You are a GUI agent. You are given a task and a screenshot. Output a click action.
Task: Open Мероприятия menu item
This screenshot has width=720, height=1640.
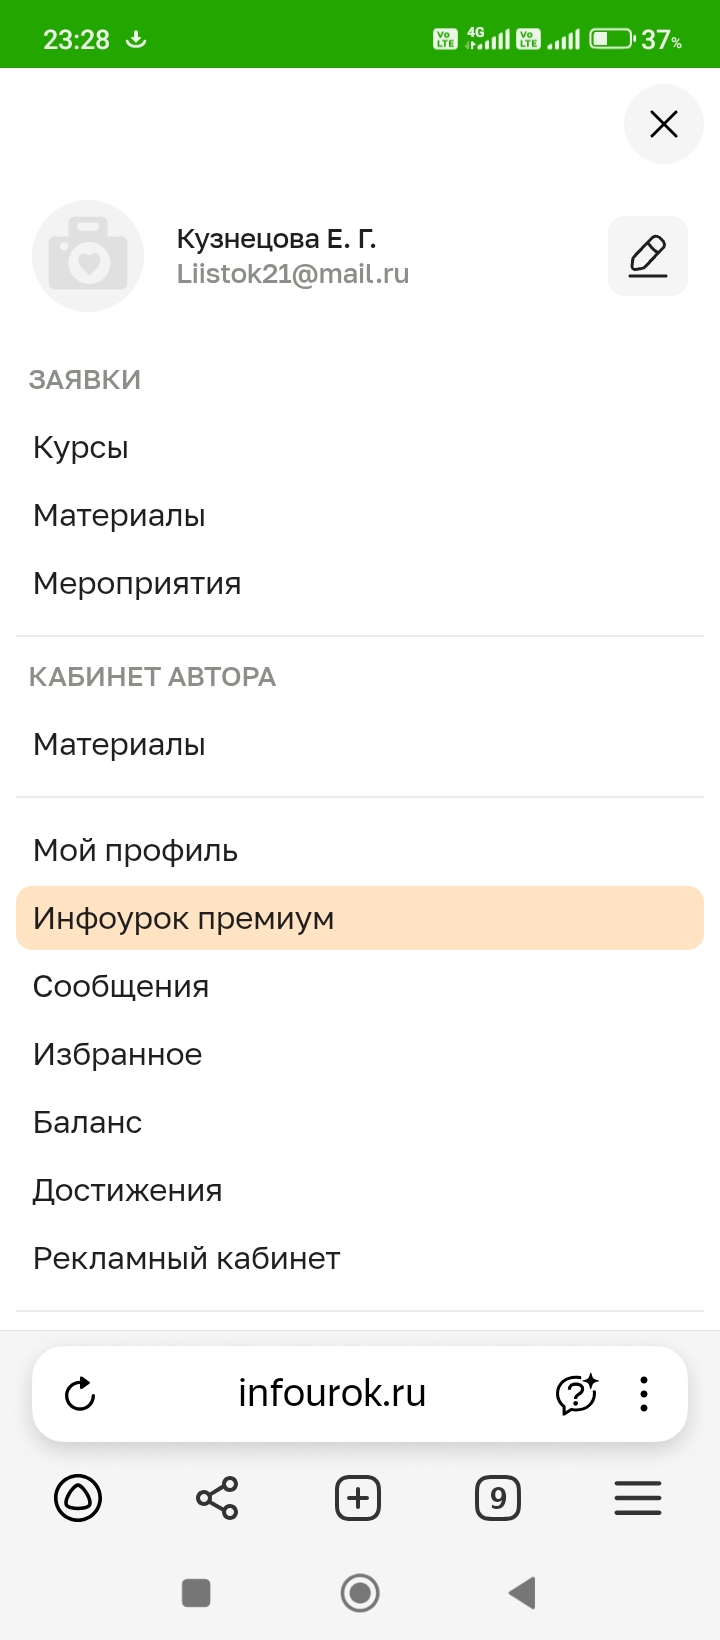(x=137, y=584)
